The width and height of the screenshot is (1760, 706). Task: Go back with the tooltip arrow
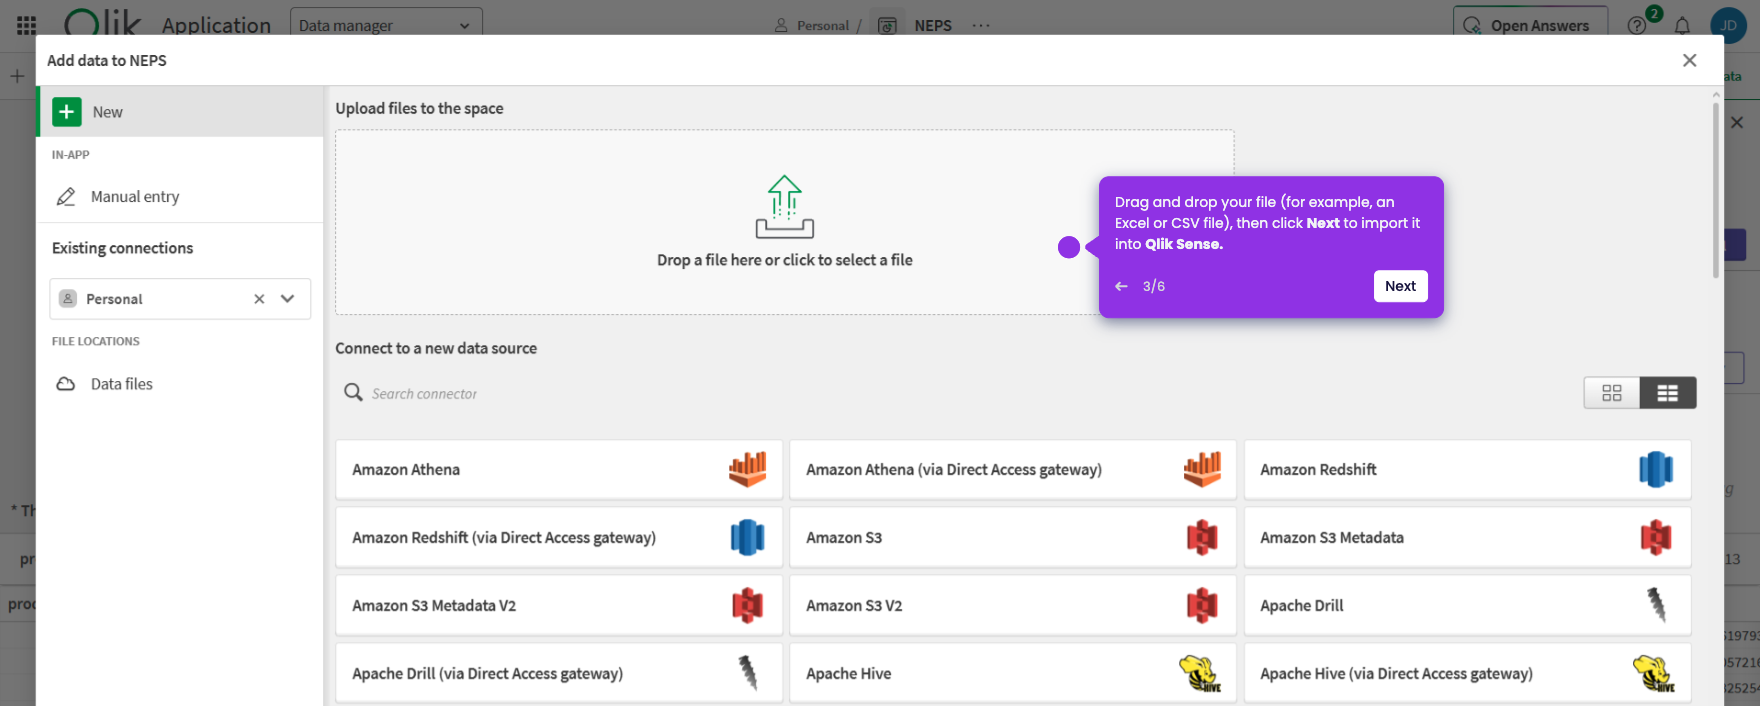click(x=1121, y=286)
